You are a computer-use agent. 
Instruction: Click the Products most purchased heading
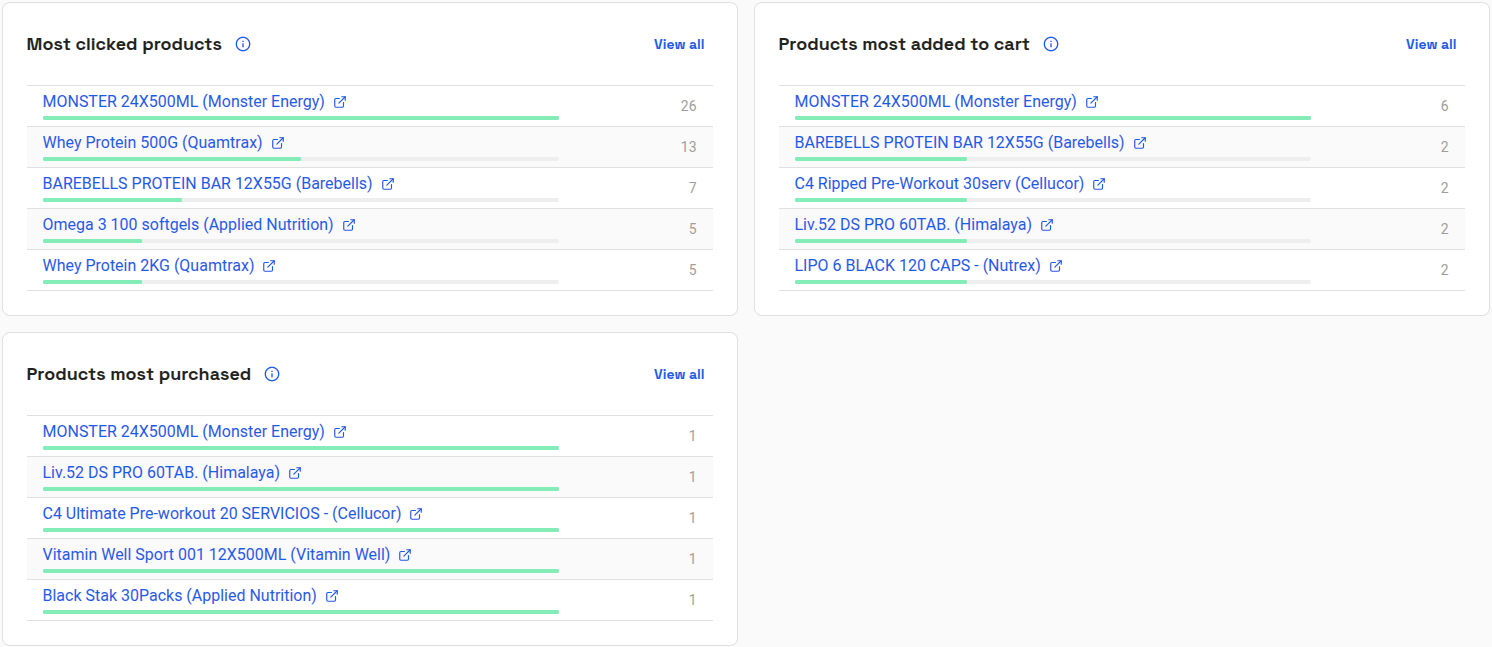(139, 374)
